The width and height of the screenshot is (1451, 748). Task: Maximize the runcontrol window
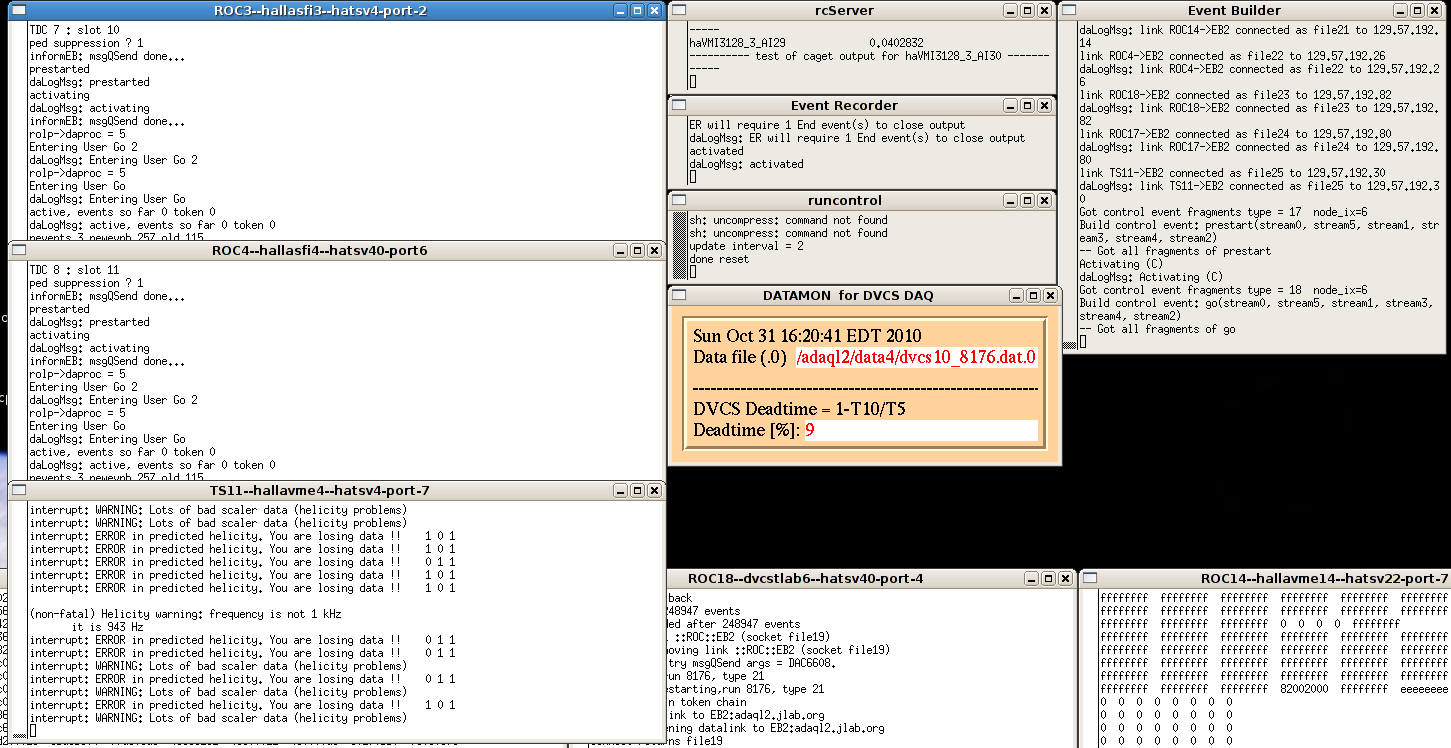tap(1027, 200)
